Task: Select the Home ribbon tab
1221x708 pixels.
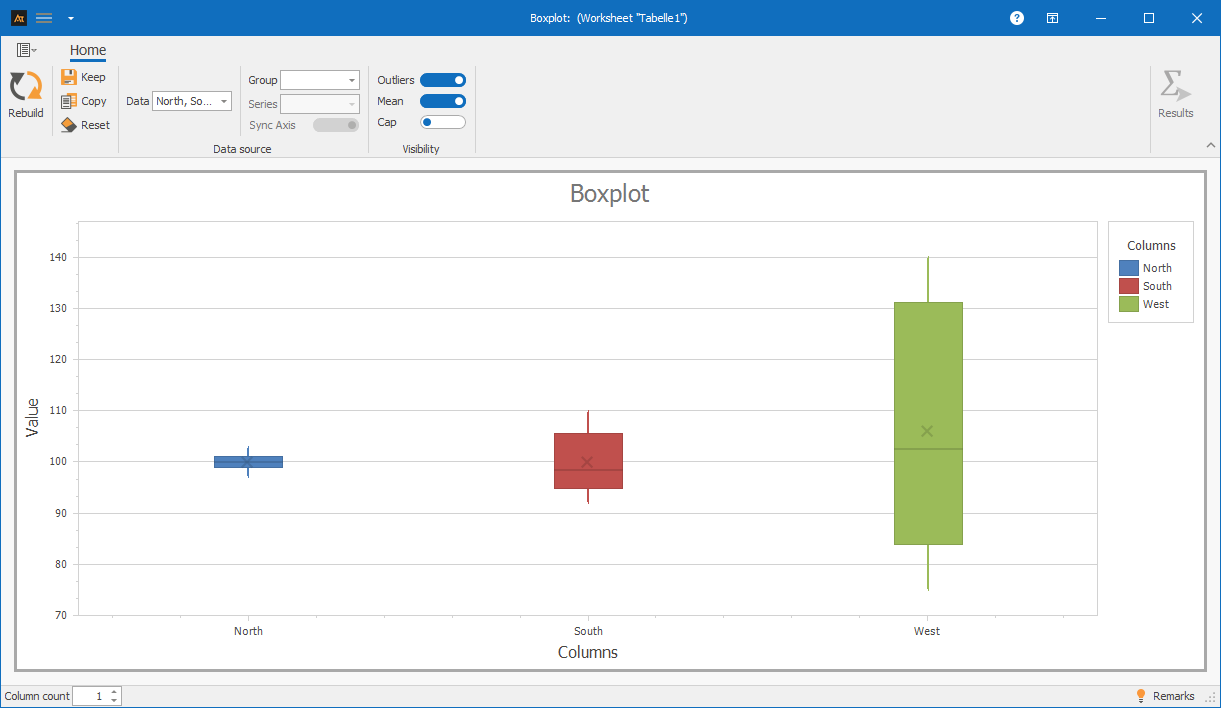Action: pos(88,51)
